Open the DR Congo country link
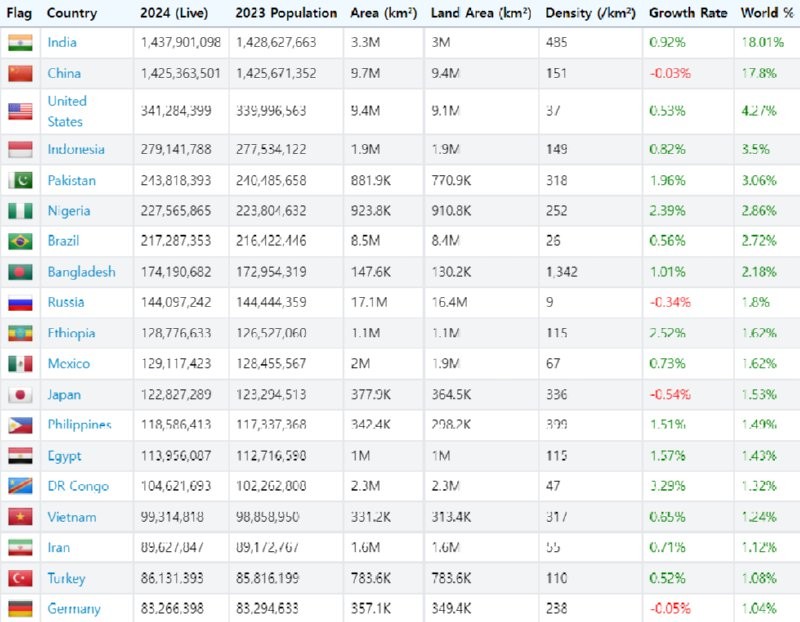Viewport: 800px width, 622px height. click(78, 486)
